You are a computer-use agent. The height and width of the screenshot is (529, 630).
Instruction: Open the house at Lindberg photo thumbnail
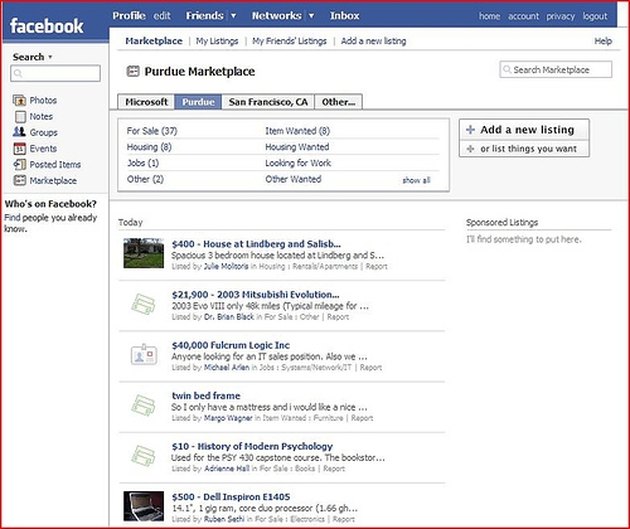(143, 253)
